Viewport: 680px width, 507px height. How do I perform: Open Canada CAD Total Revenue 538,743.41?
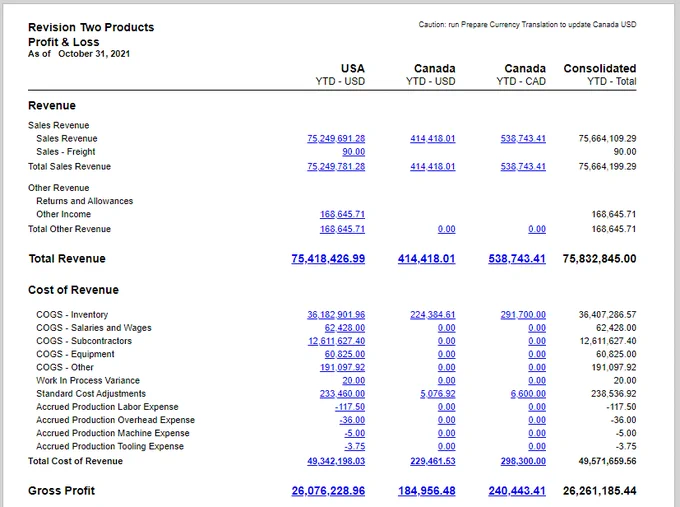(517, 258)
